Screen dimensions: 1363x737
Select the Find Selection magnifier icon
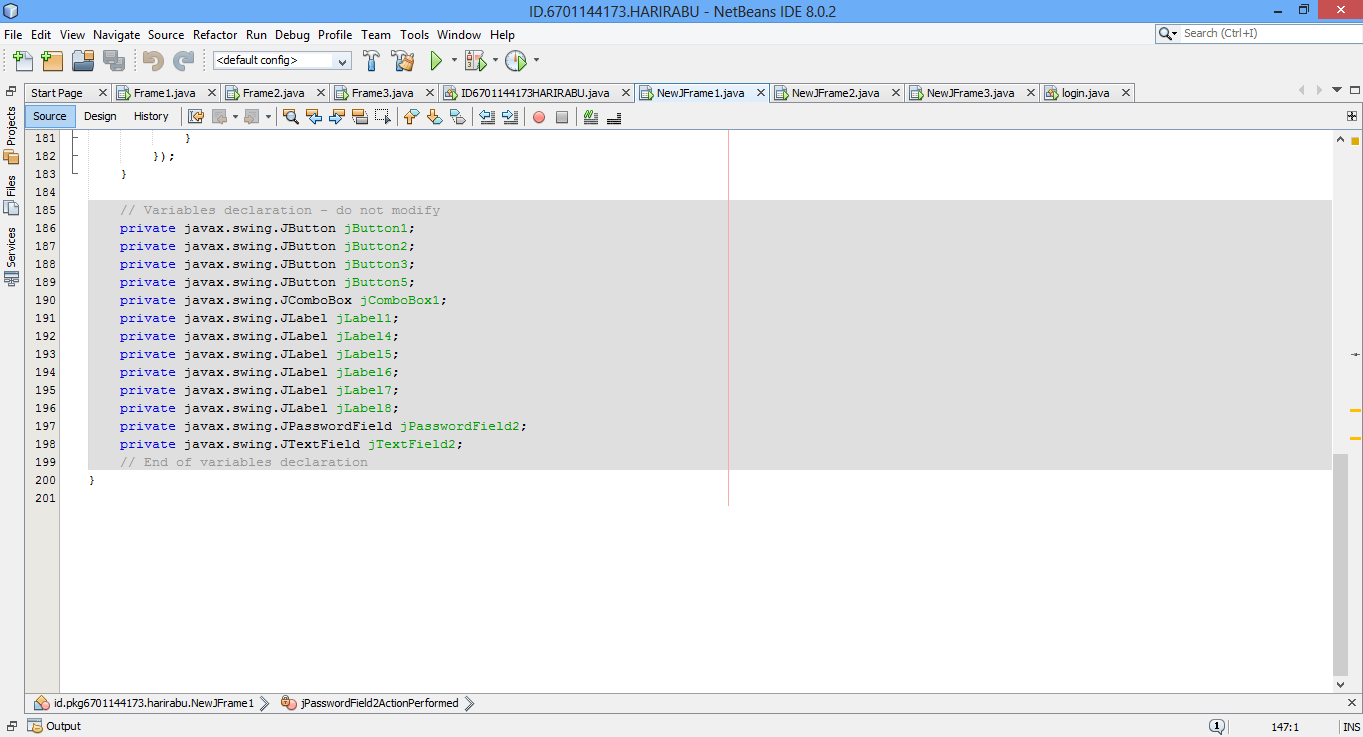(290, 117)
